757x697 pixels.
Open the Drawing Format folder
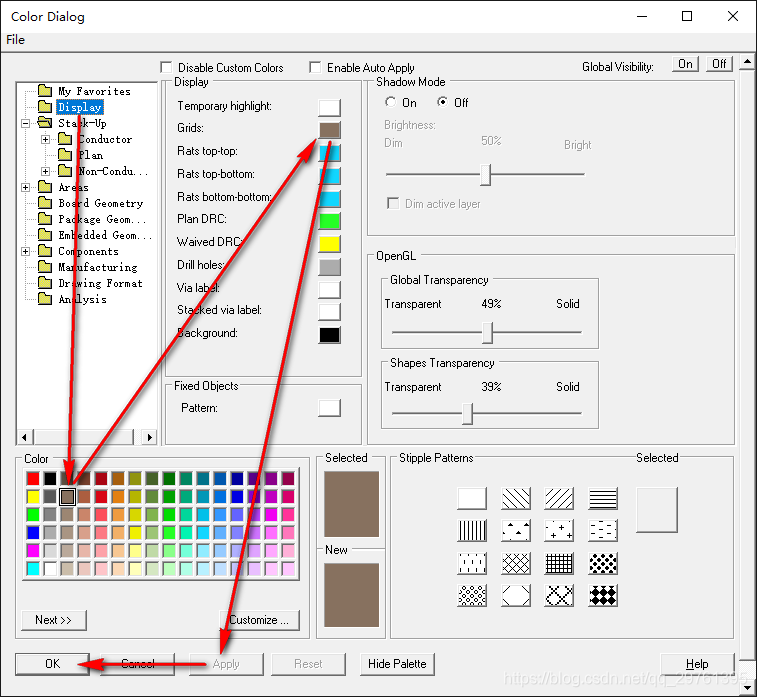[99, 283]
